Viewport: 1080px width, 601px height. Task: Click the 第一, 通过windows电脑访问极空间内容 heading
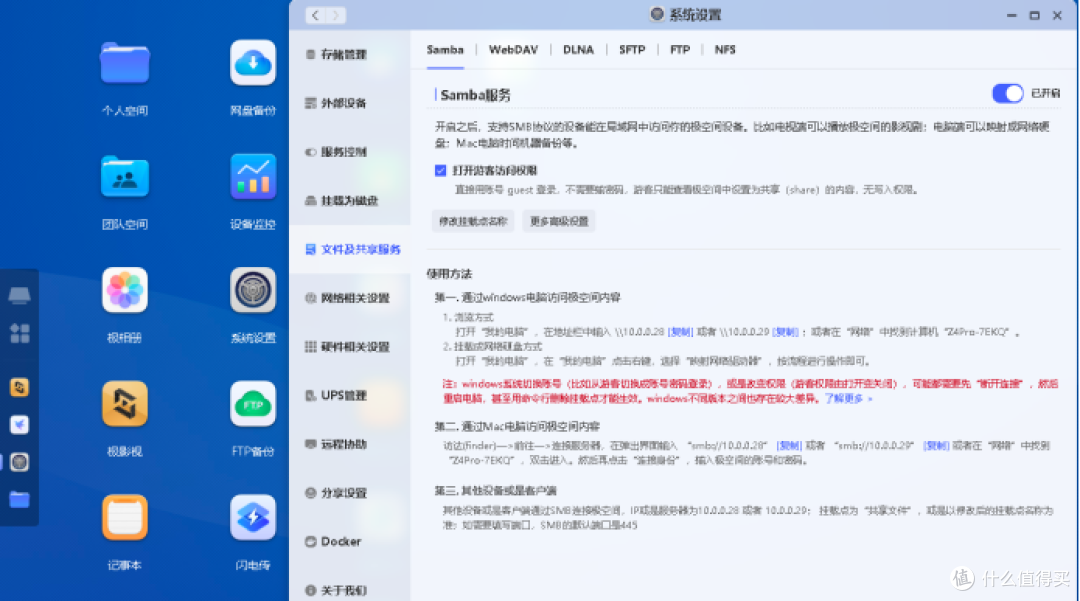[528, 297]
